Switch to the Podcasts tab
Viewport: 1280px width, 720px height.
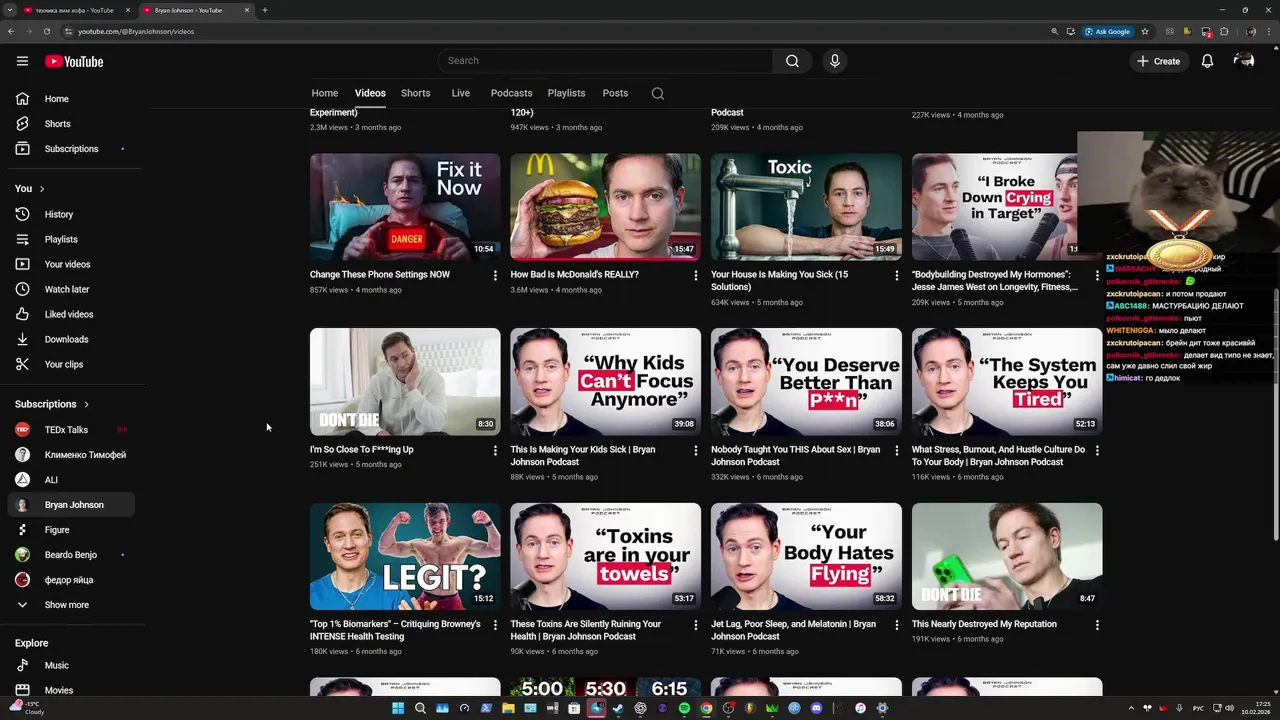pos(511,93)
